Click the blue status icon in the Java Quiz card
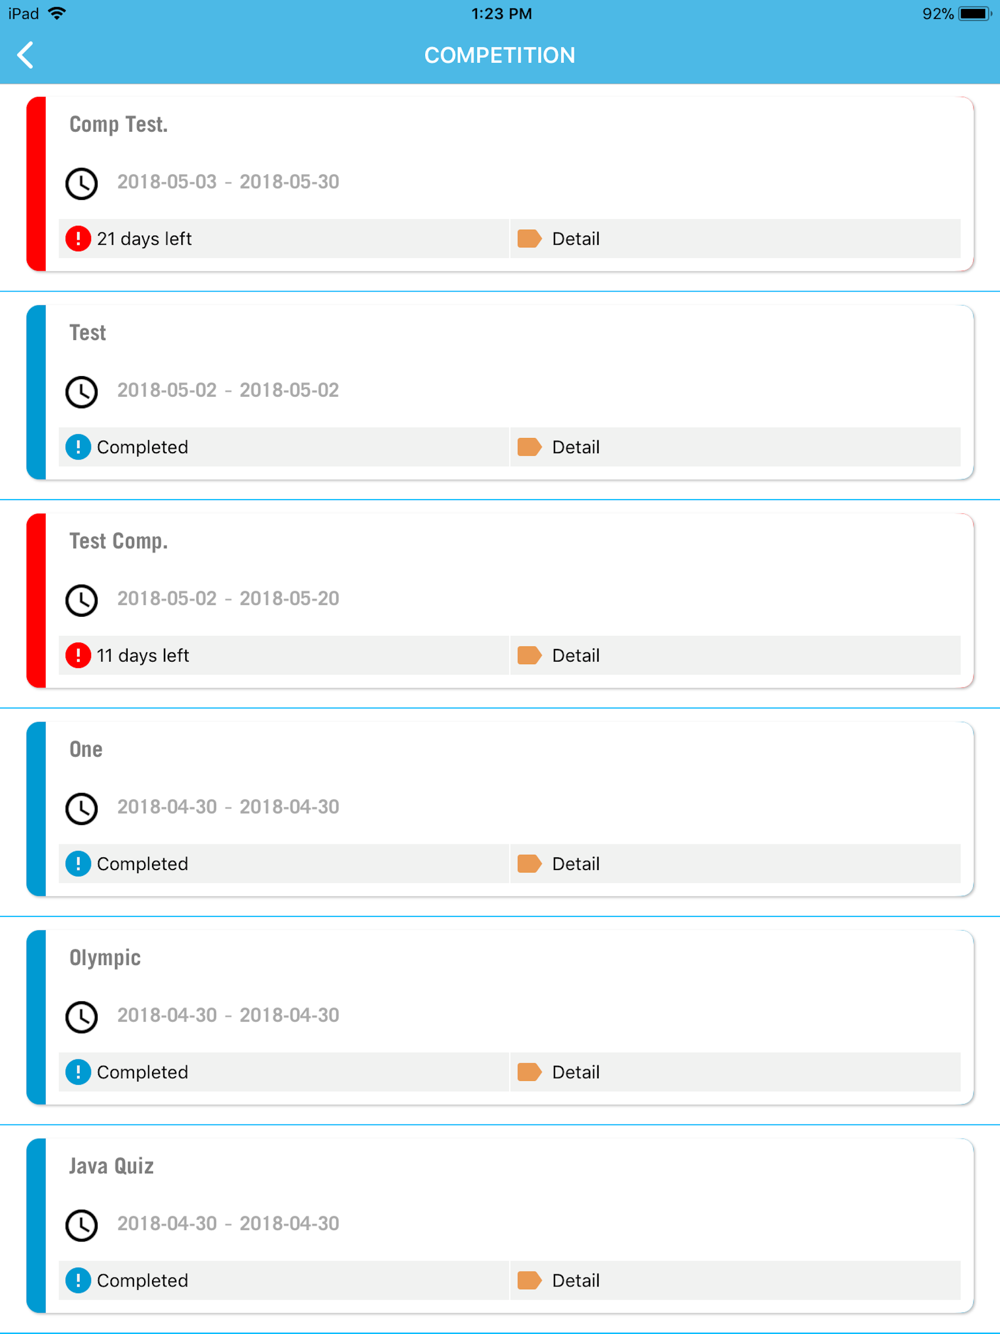 point(78,1280)
